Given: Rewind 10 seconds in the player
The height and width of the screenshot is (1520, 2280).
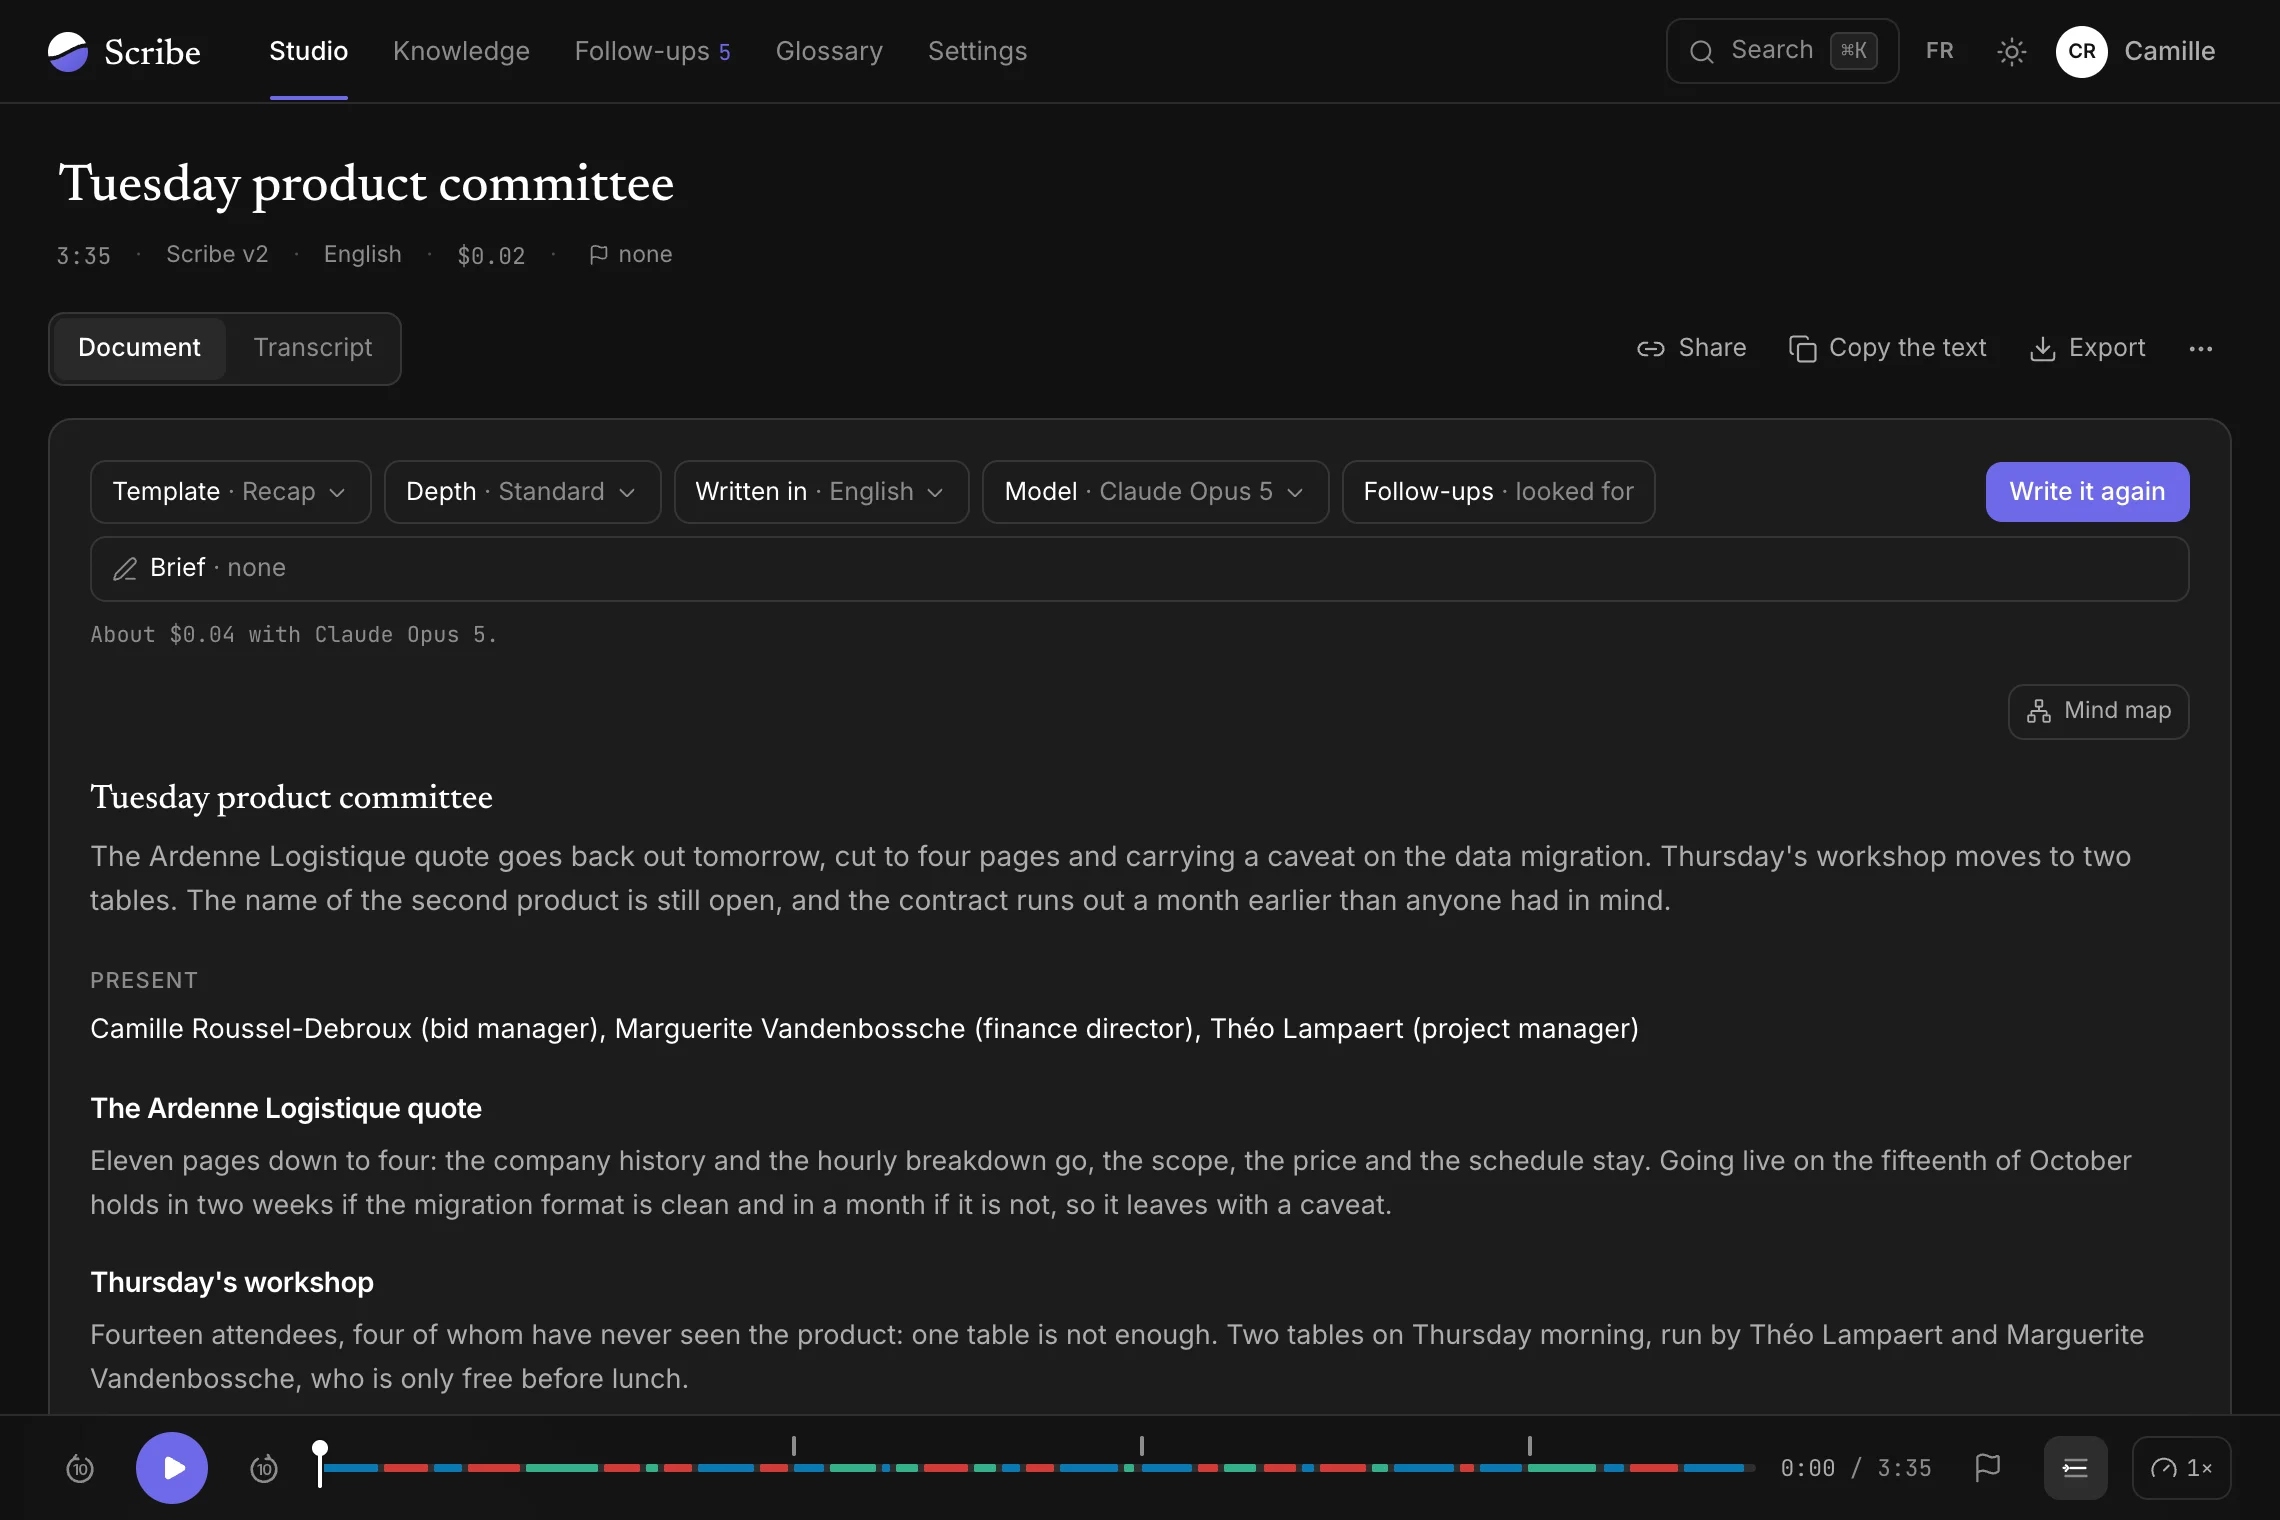Looking at the screenshot, I should [x=80, y=1468].
